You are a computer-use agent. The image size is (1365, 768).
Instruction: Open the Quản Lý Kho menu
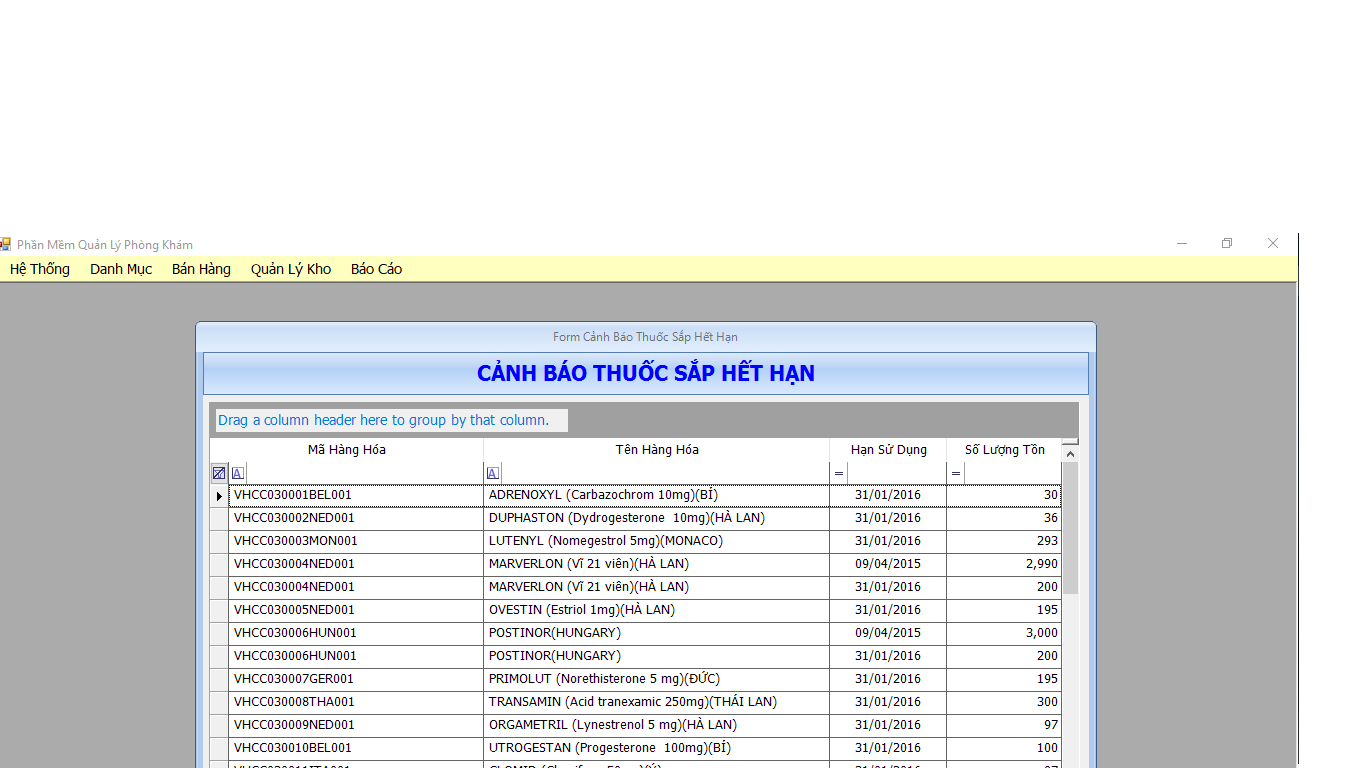tap(291, 269)
